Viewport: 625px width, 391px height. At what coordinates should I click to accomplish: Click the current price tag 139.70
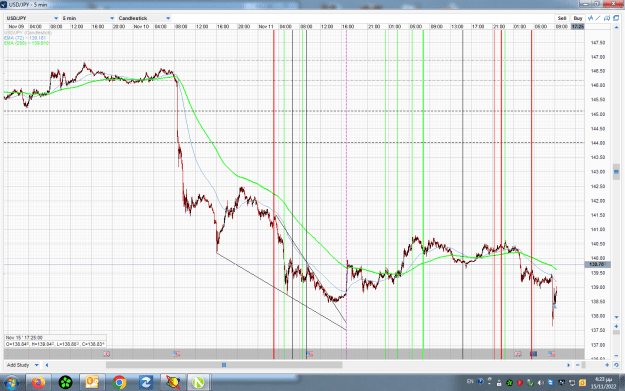(597, 264)
